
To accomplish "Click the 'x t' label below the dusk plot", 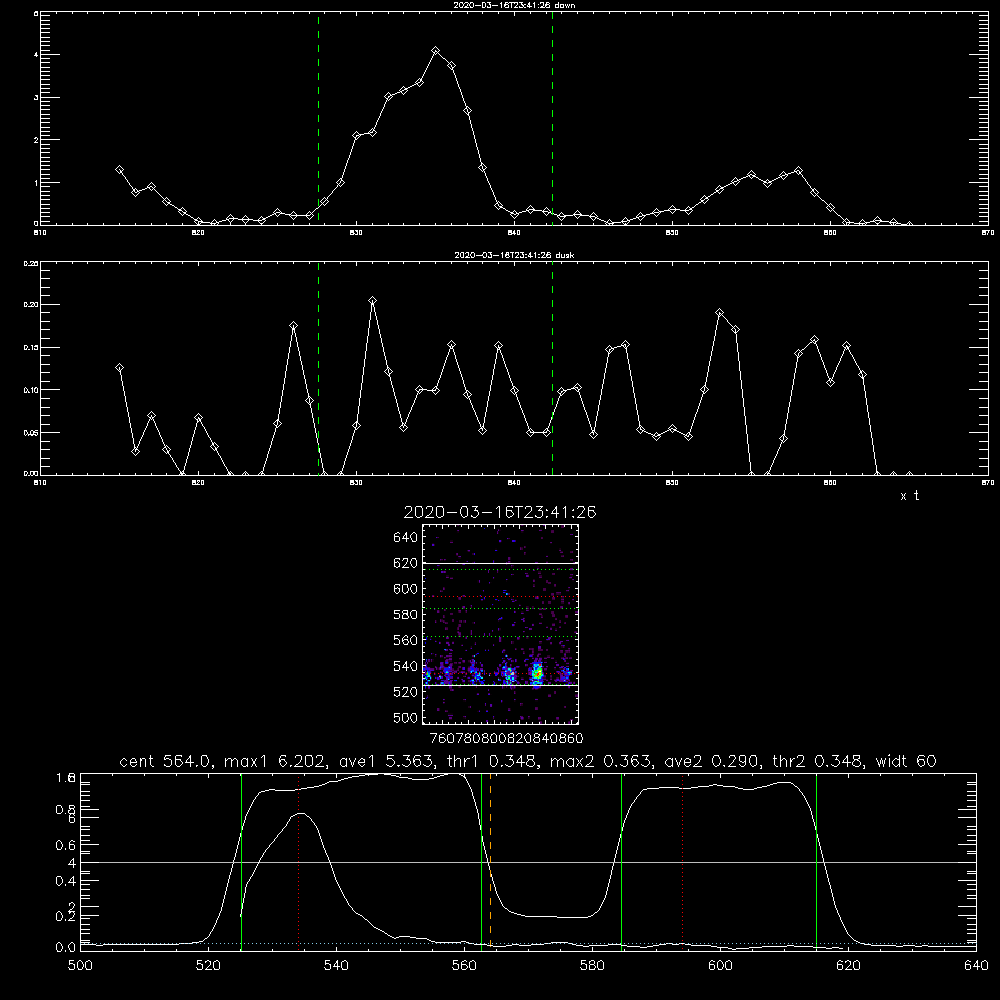I will 909,496.
